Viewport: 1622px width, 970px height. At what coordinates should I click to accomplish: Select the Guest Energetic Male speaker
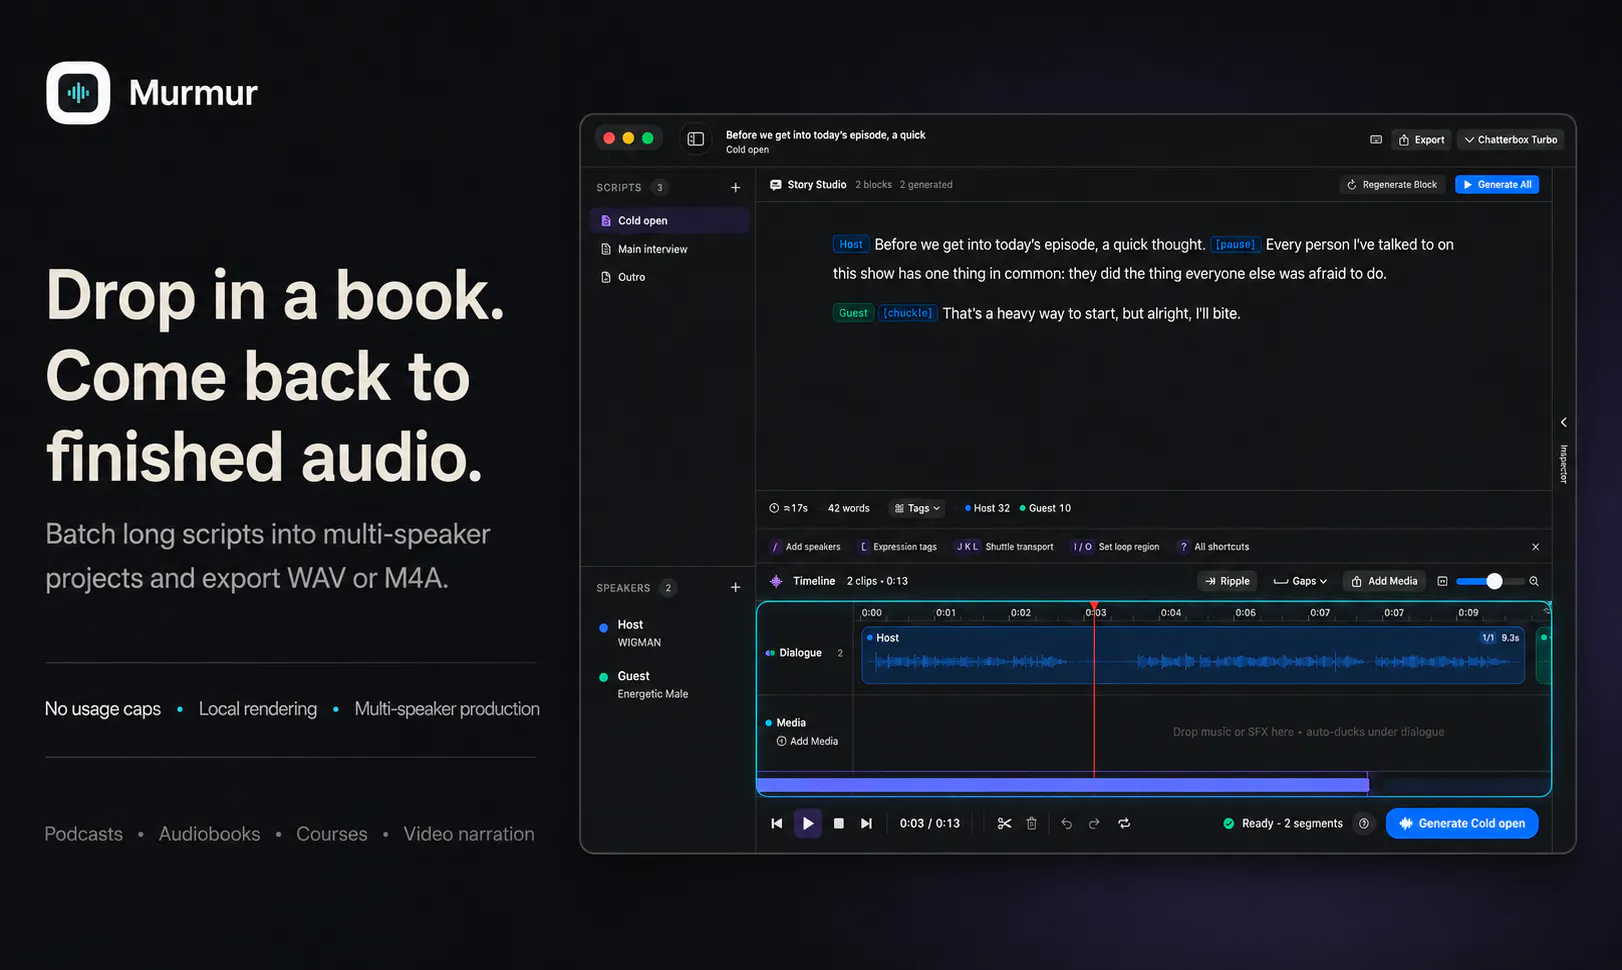pyautogui.click(x=669, y=685)
